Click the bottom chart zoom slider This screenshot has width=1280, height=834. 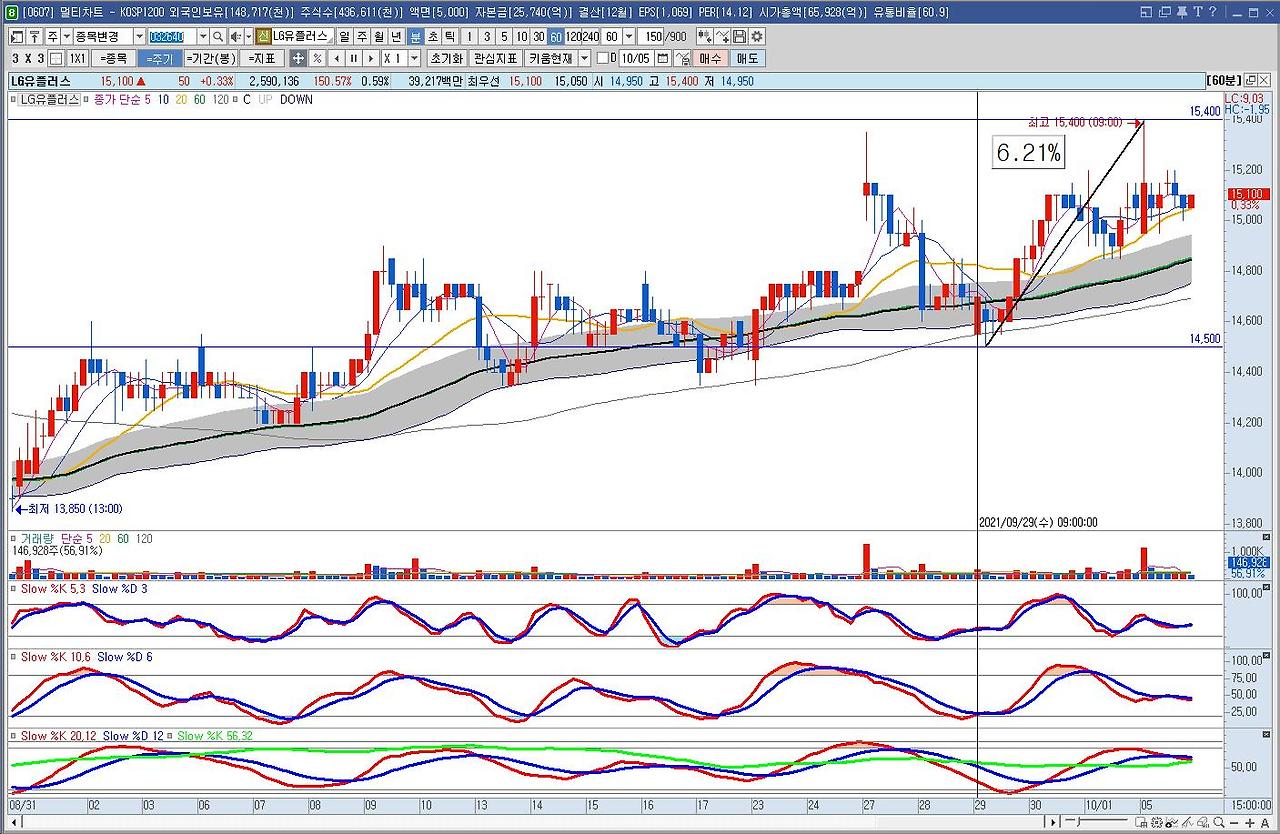pyautogui.click(x=1094, y=822)
